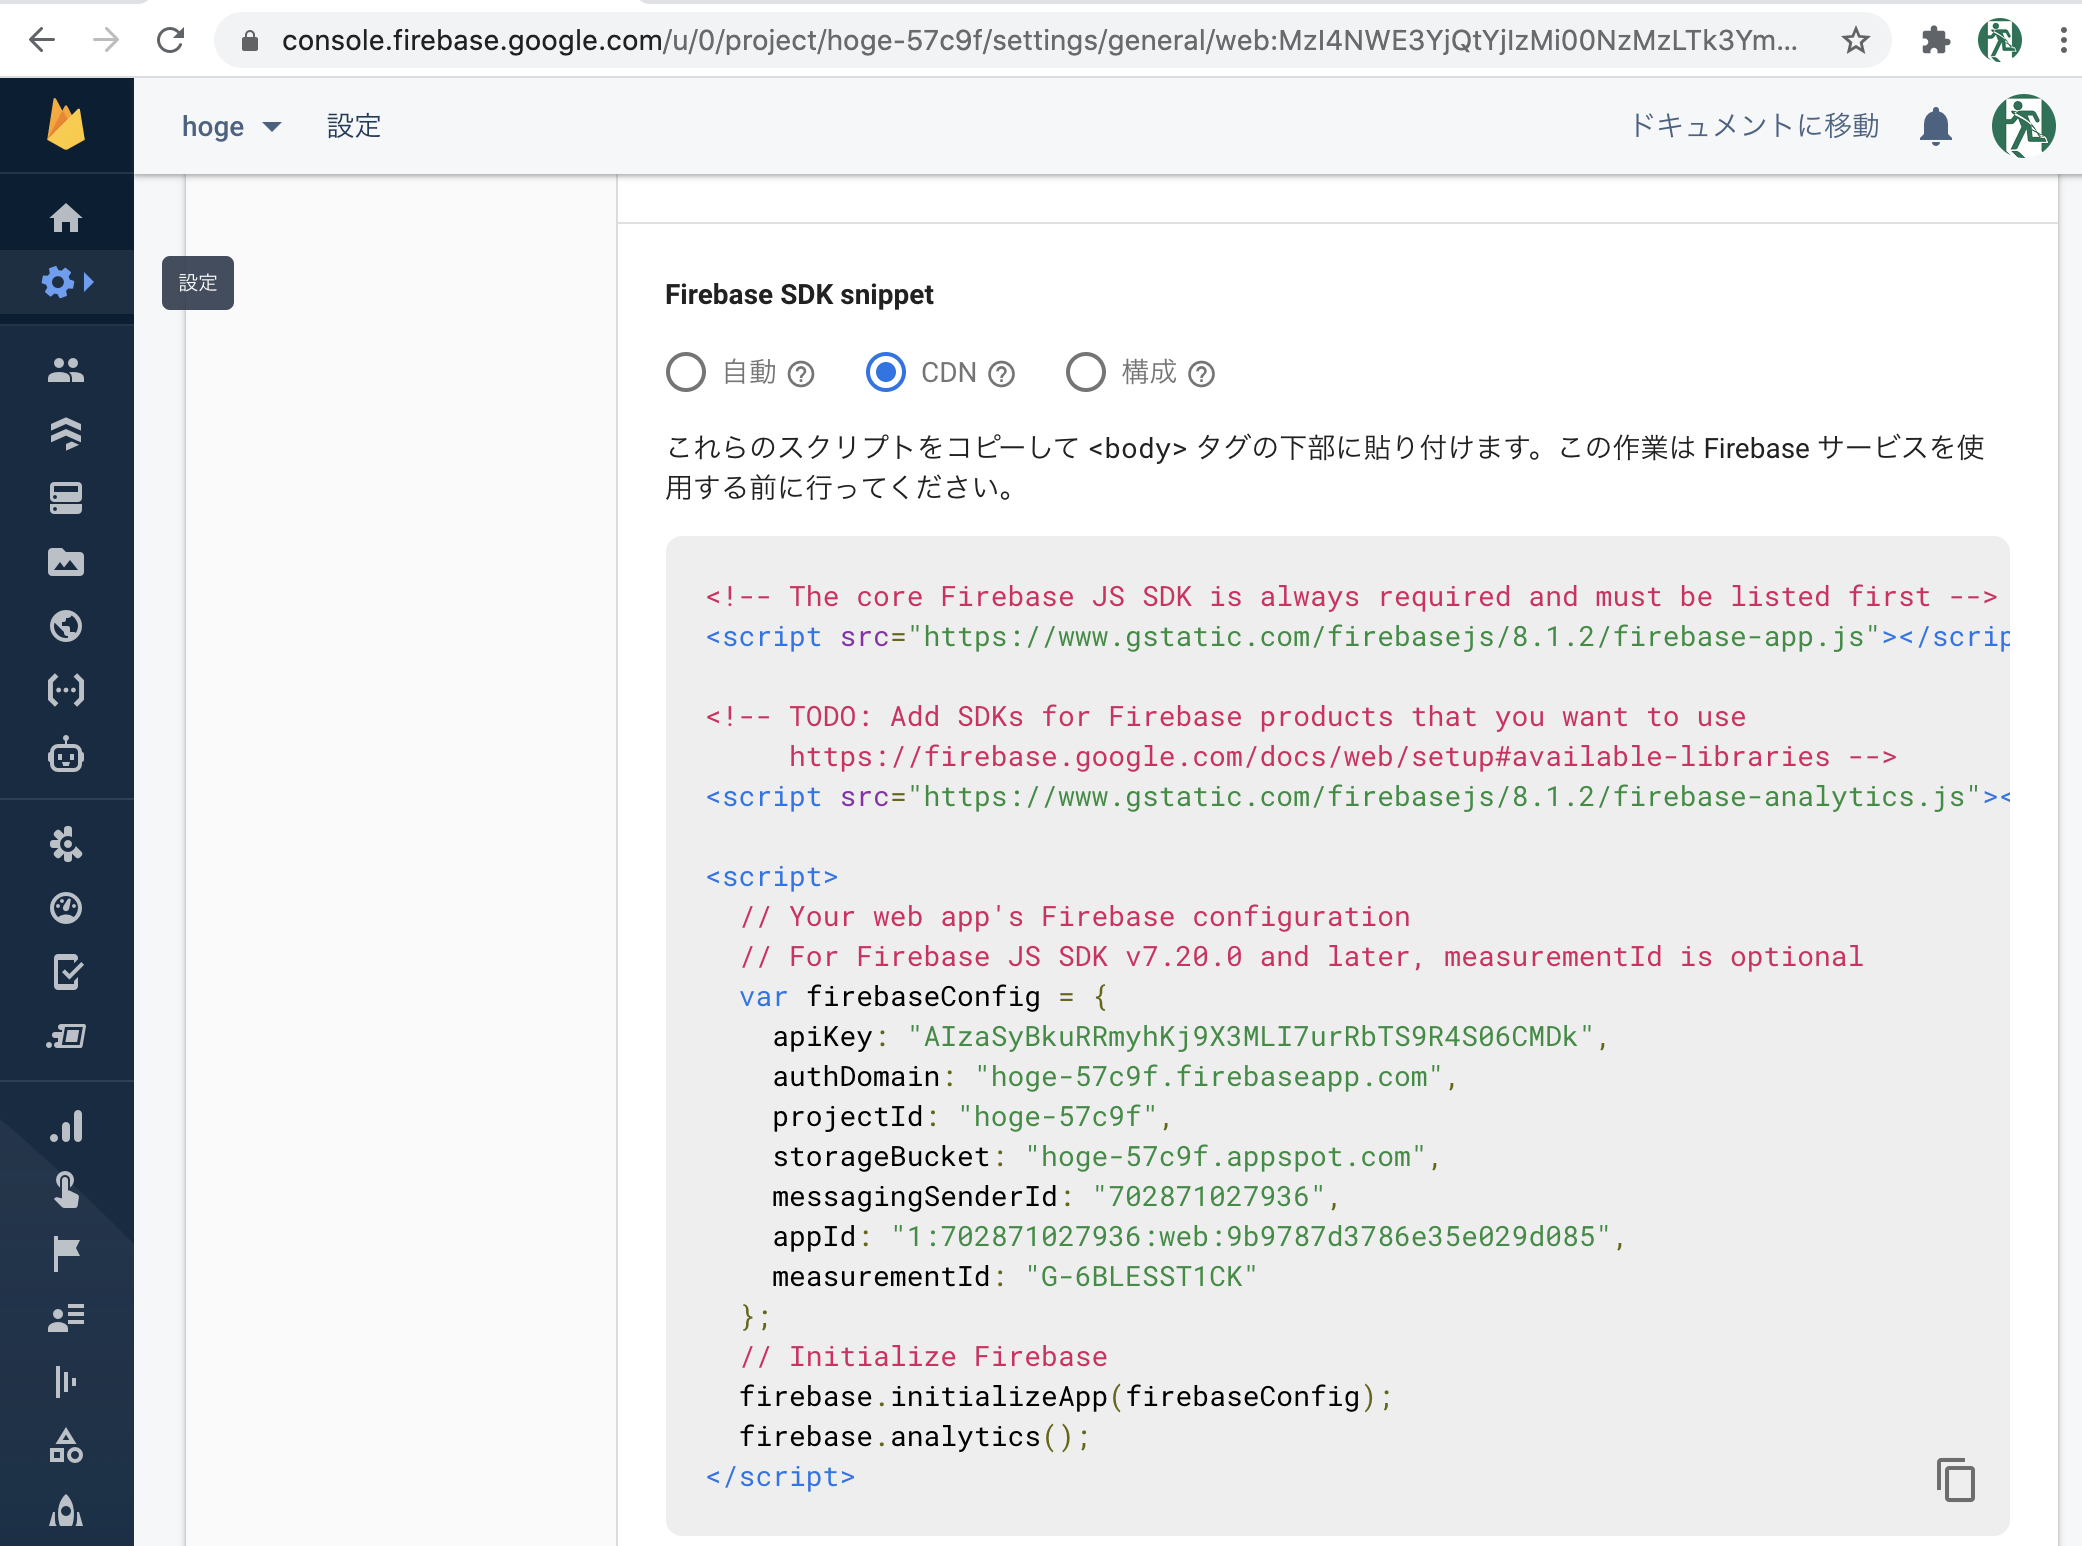Open the Machine Learning robot icon
This screenshot has height=1546, width=2082.
[66, 756]
